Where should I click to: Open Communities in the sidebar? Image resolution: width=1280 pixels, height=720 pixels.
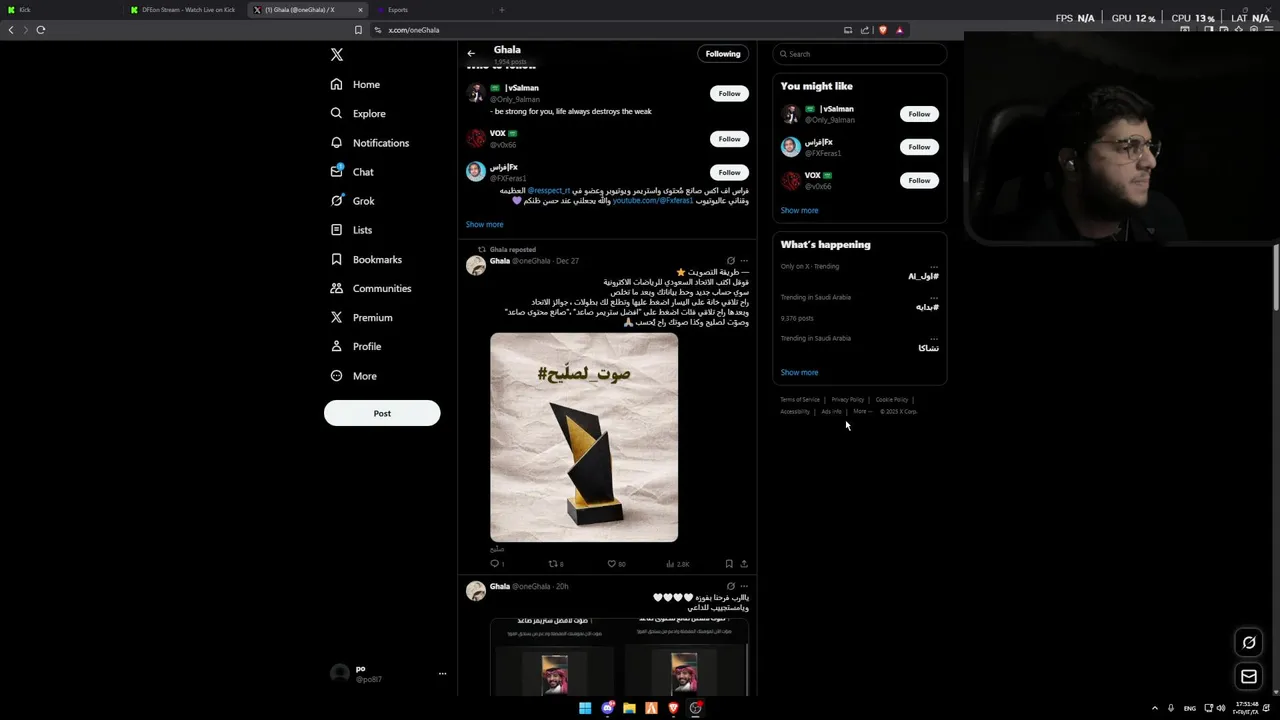tap(370, 288)
